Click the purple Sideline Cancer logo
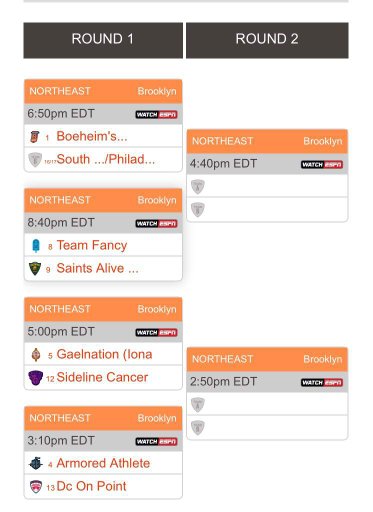The height and width of the screenshot is (512, 373). point(35,378)
